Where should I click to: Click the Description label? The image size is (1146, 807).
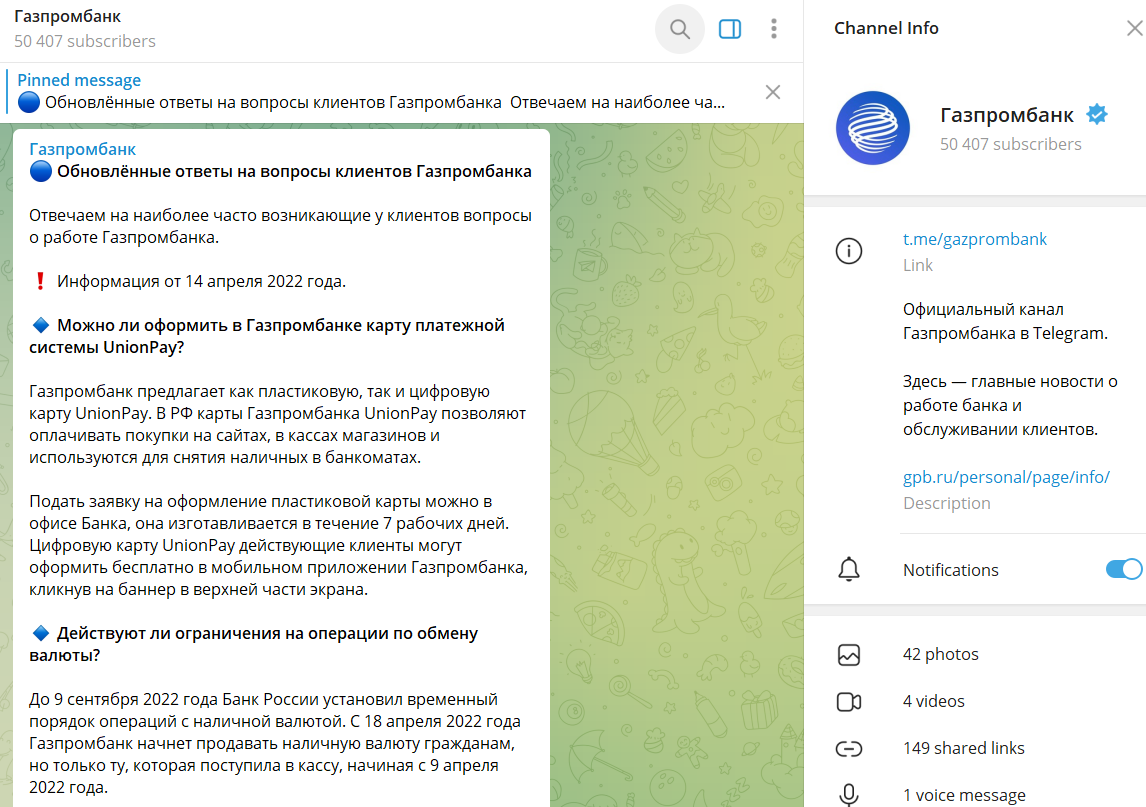pos(946,504)
